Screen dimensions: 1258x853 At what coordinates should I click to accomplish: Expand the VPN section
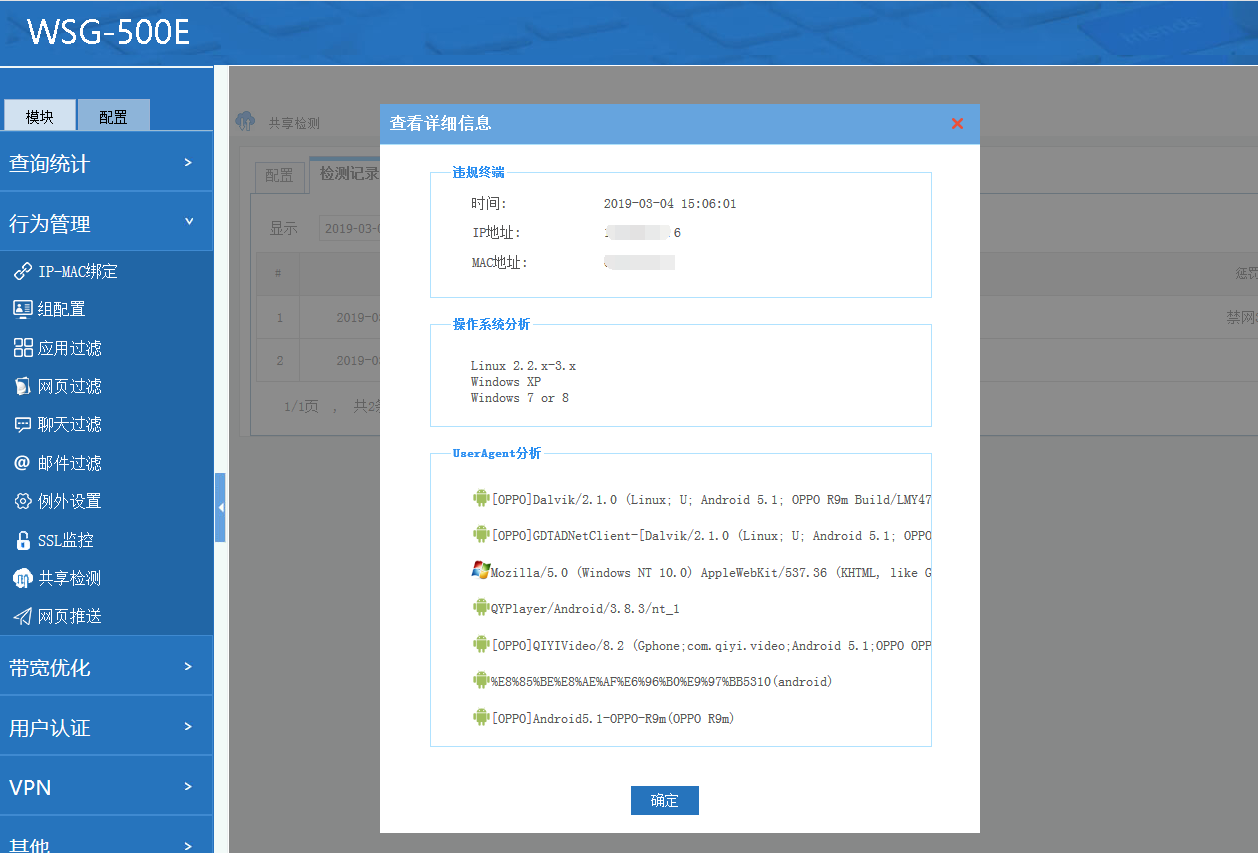[x=106, y=787]
